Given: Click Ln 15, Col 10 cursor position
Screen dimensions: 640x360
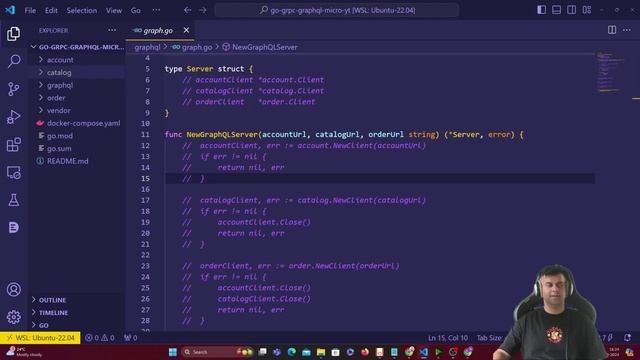Looking at the screenshot, I should point(448,338).
